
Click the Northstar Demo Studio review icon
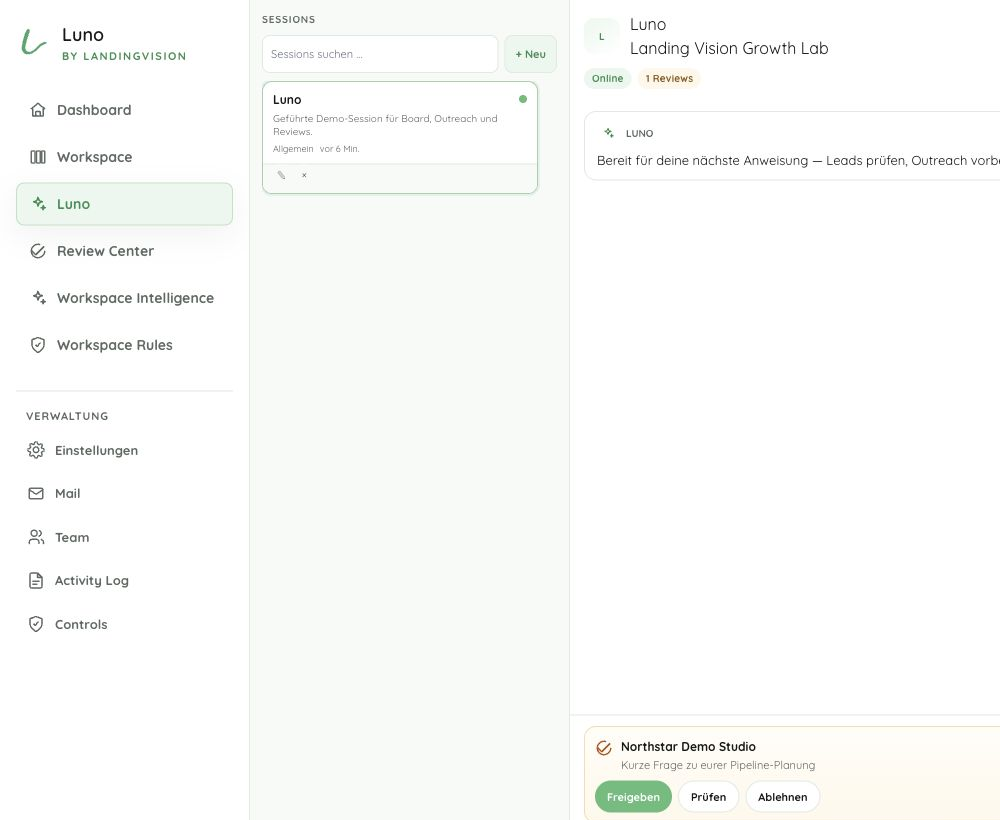point(603,747)
